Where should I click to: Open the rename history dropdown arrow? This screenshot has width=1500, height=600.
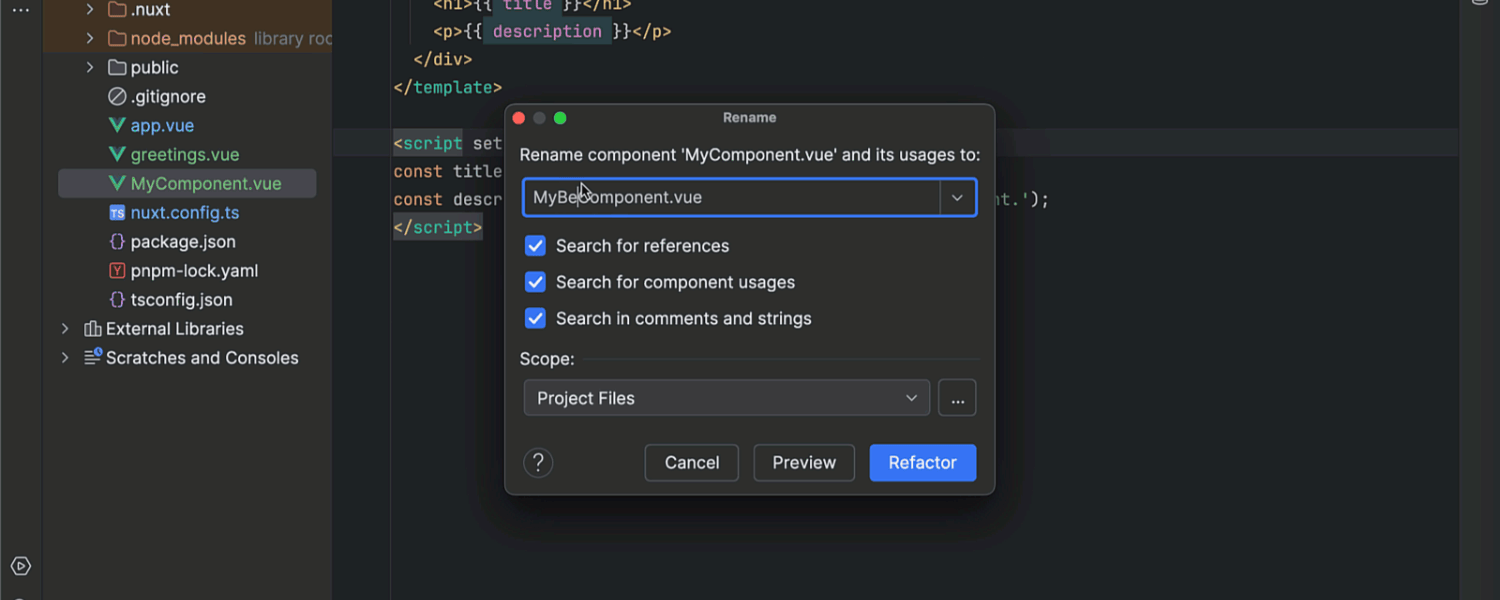coord(957,198)
